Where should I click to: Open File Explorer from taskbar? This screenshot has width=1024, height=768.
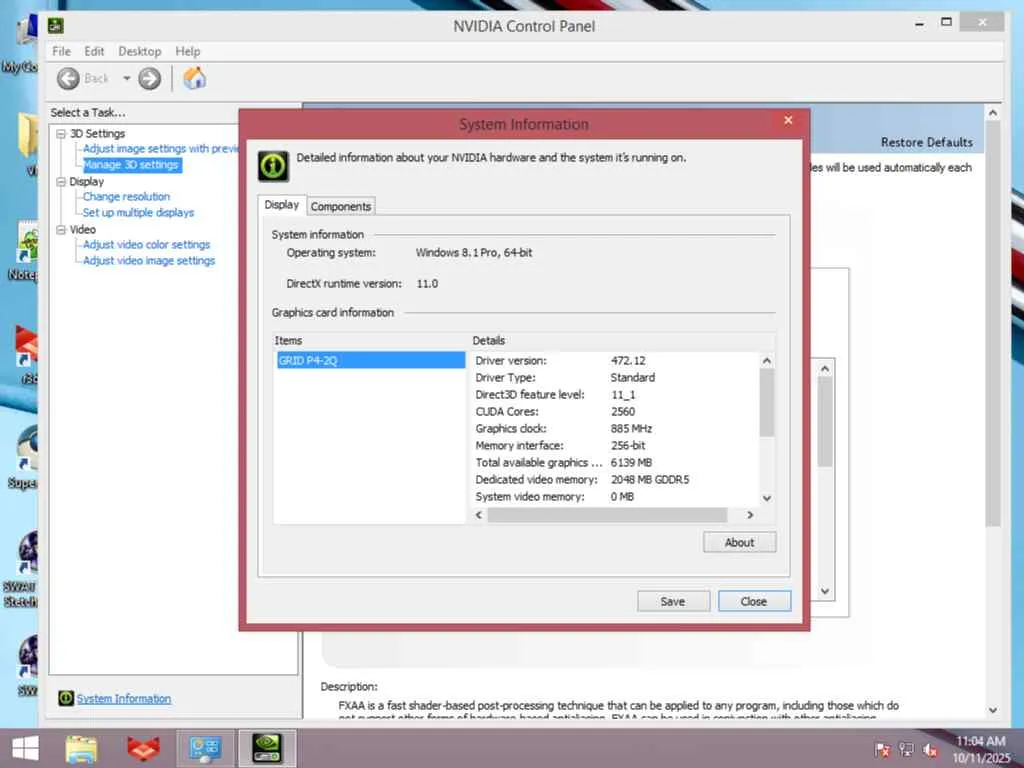click(82, 749)
